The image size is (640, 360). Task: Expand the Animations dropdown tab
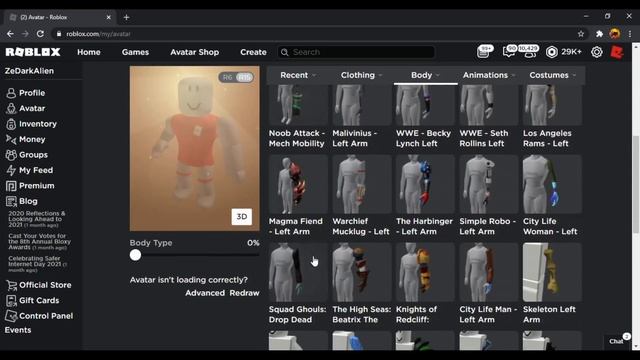click(489, 76)
